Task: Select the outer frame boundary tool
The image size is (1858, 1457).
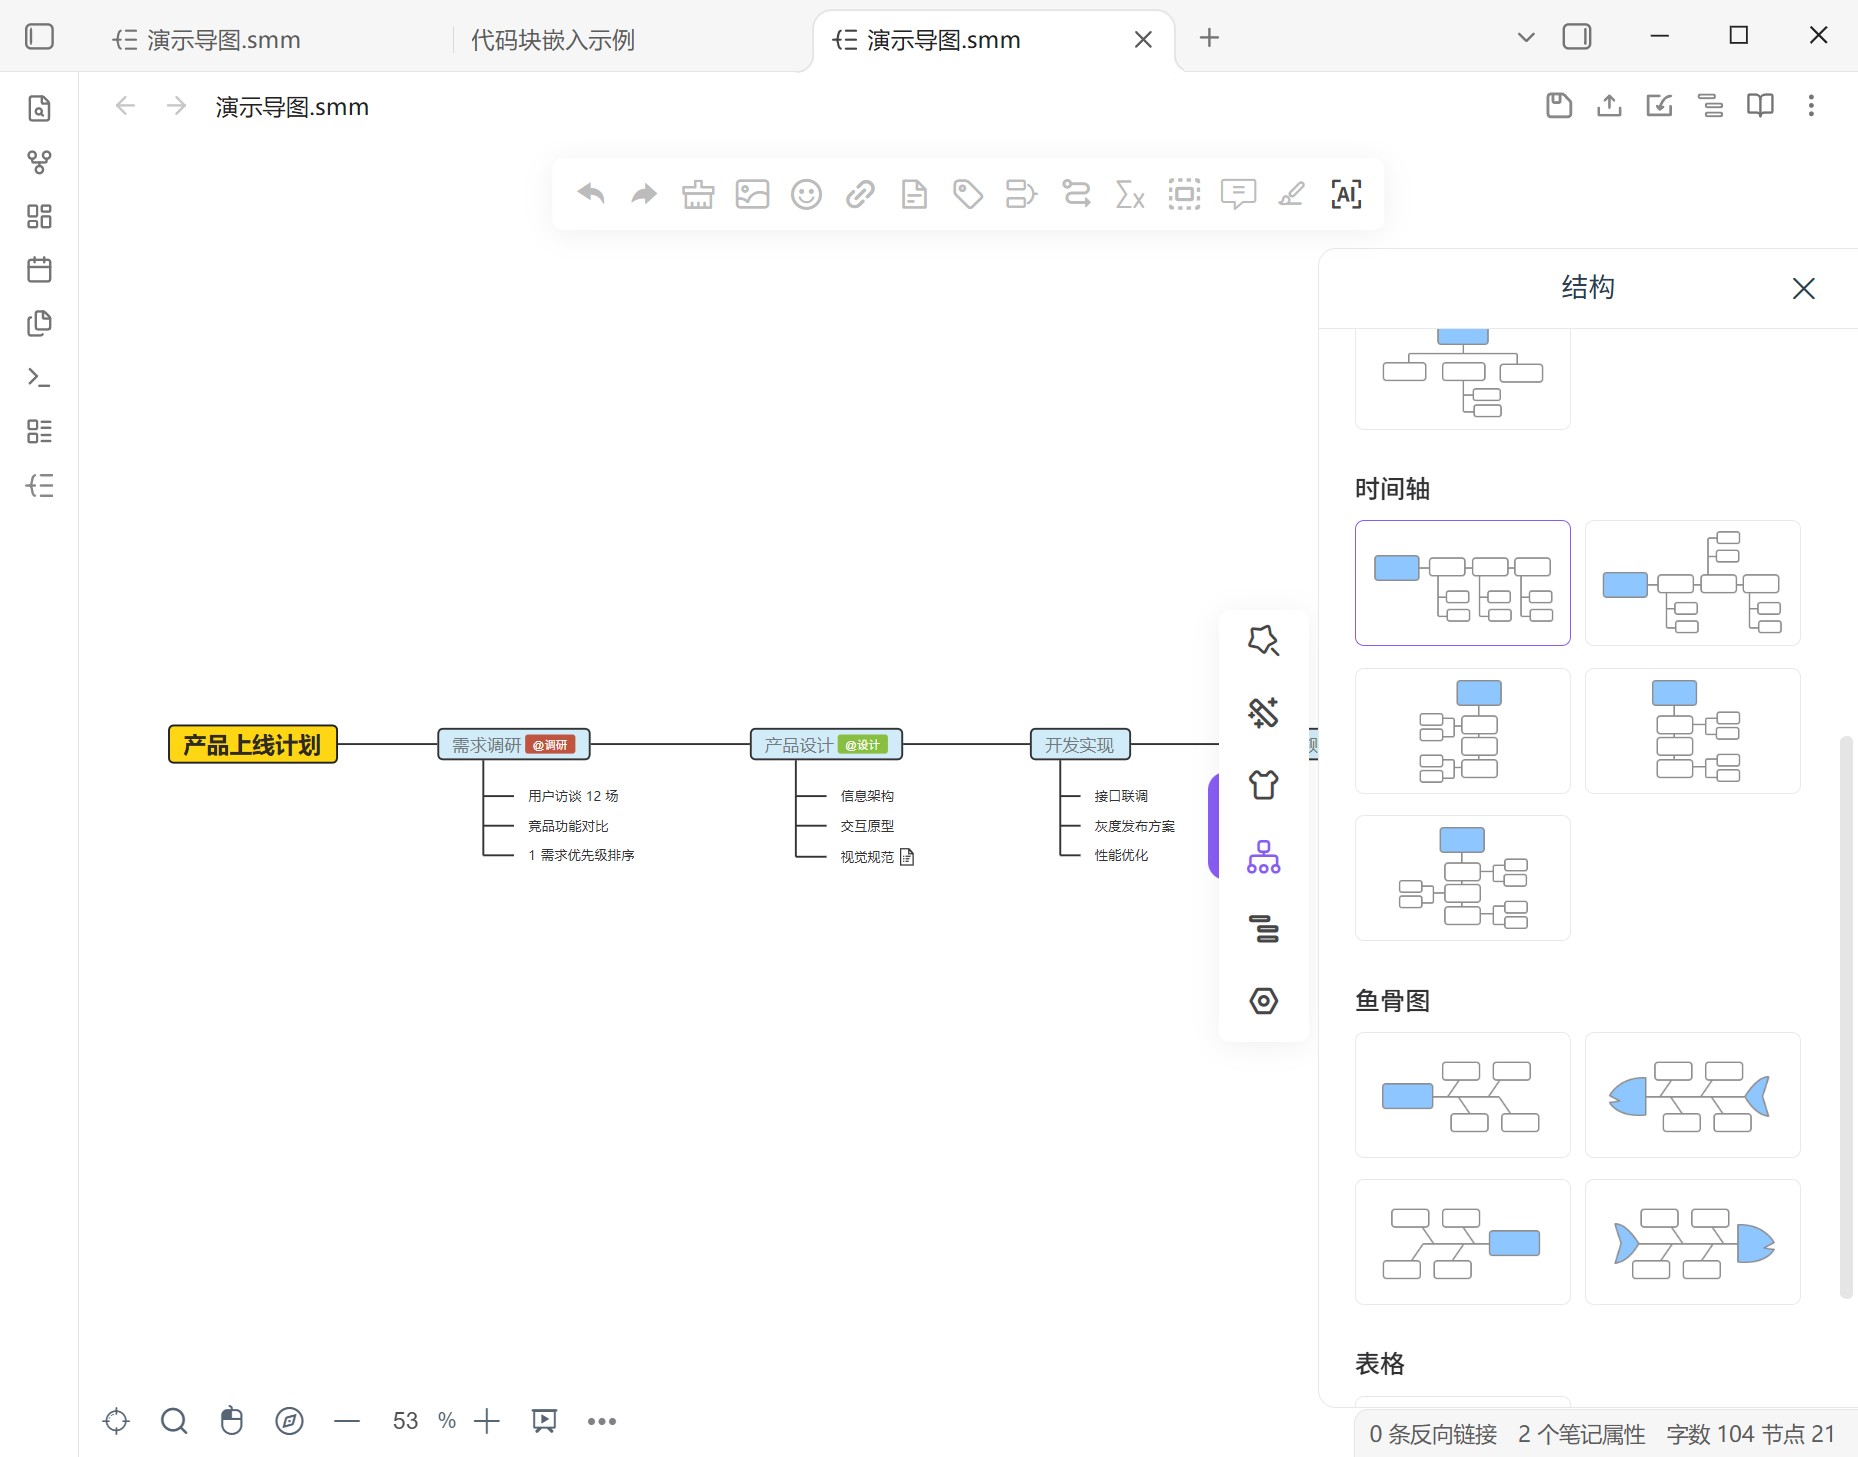Action: [x=1184, y=193]
